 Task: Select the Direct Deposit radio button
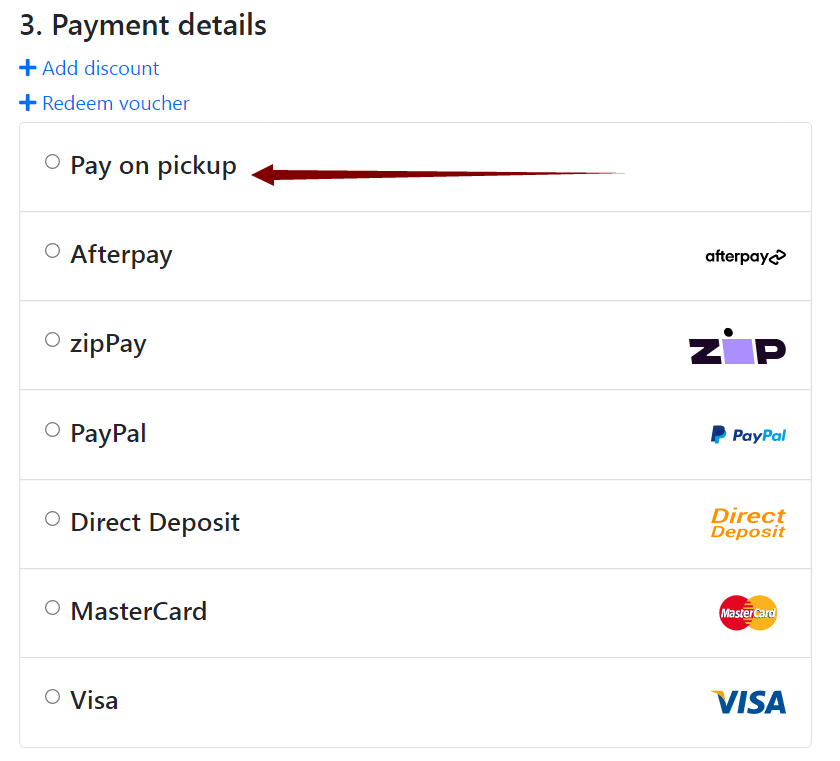click(52, 518)
